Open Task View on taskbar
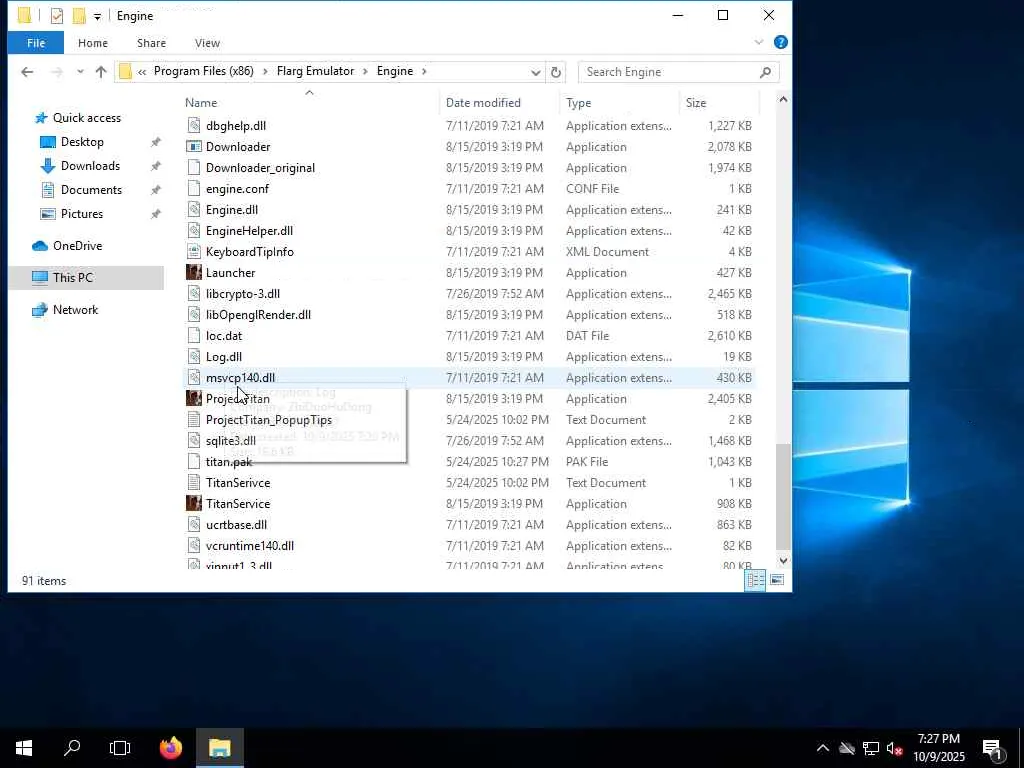Screen dimensions: 1024x768 (120, 748)
